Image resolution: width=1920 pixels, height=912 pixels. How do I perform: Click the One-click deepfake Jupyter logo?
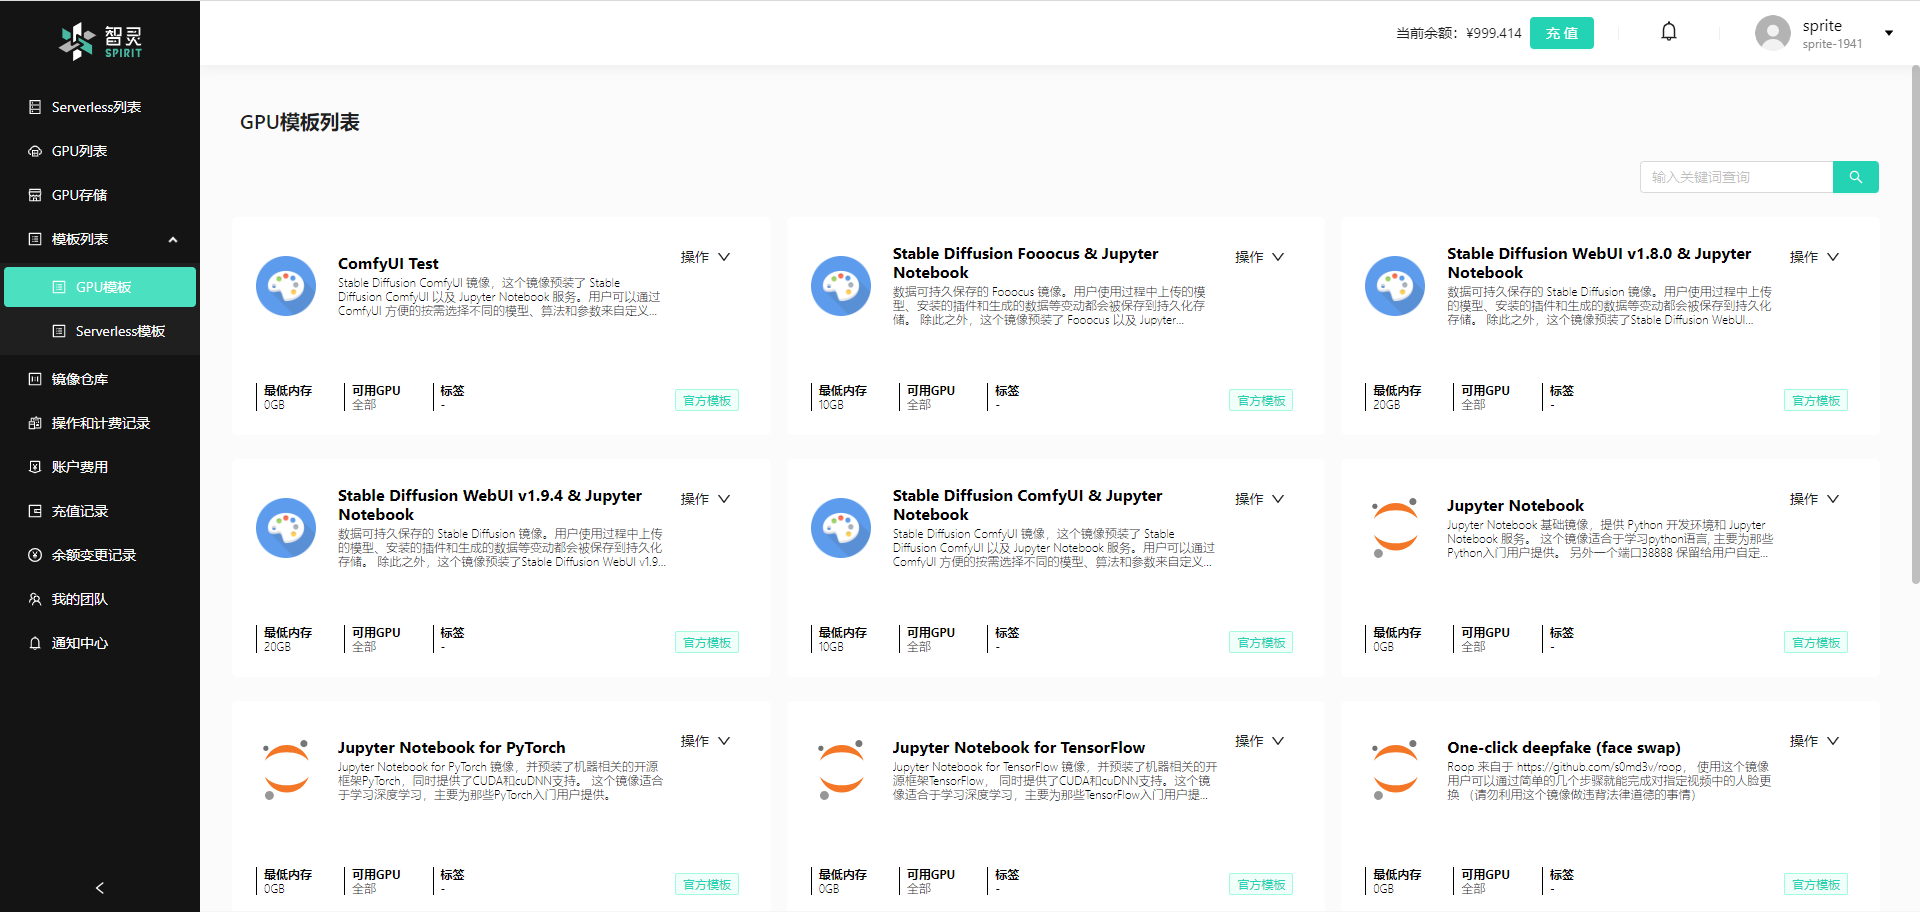[x=1395, y=770]
